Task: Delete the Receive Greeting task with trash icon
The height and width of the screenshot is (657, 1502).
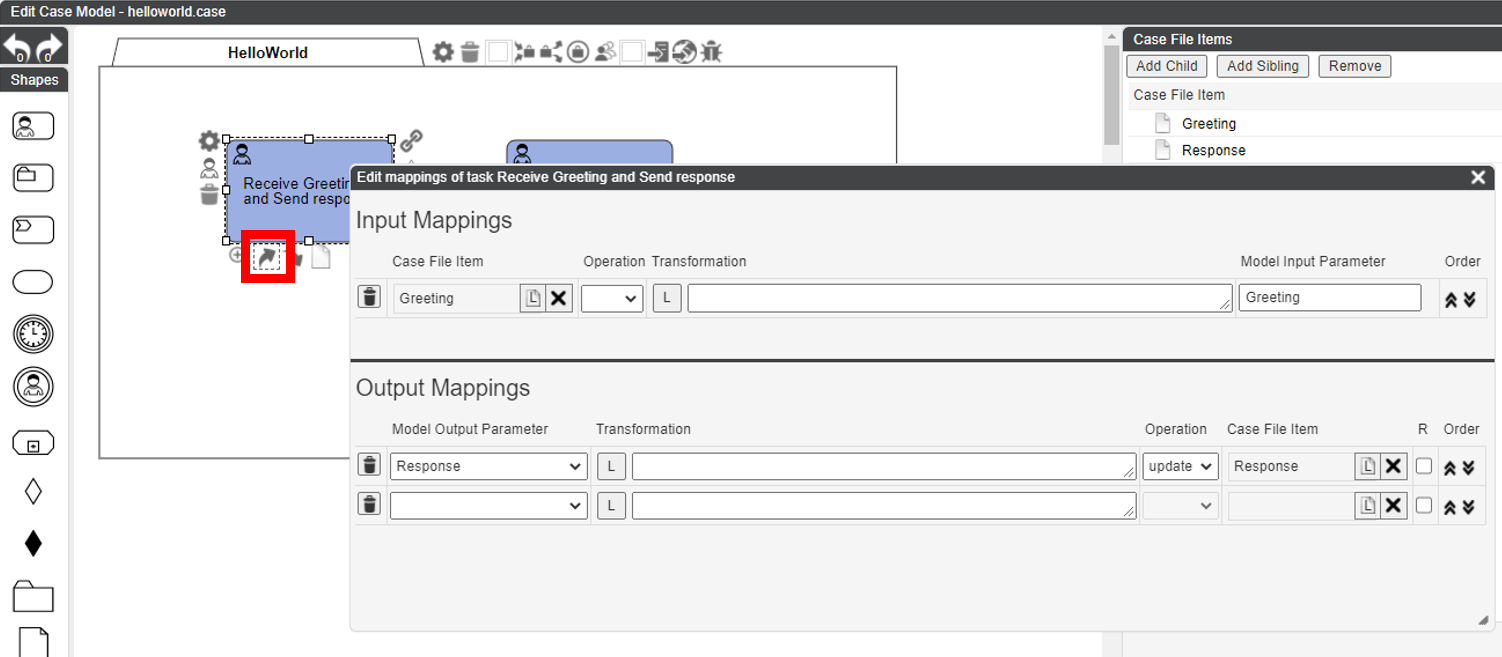Action: pyautogui.click(x=209, y=194)
